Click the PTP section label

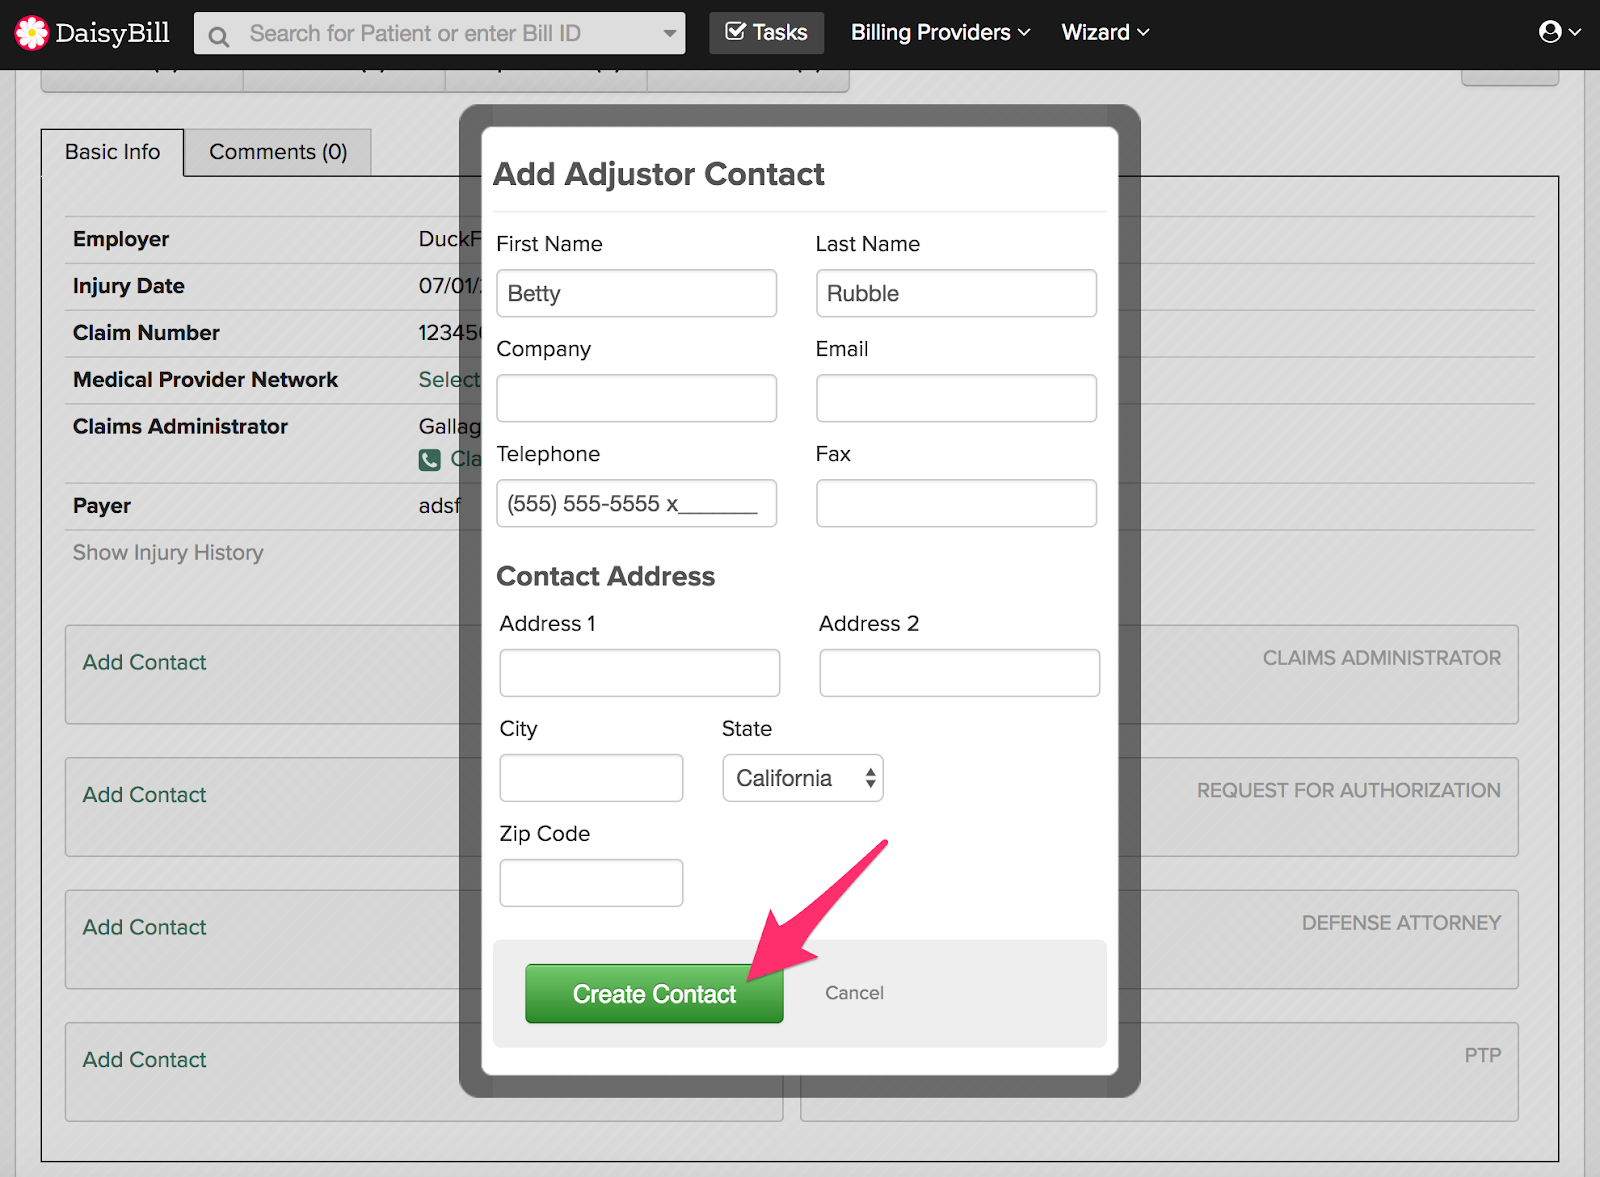pos(1483,1055)
